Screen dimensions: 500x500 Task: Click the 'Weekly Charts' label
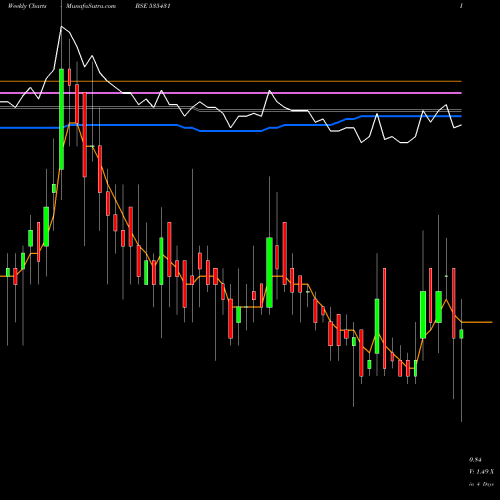(x=27, y=6)
